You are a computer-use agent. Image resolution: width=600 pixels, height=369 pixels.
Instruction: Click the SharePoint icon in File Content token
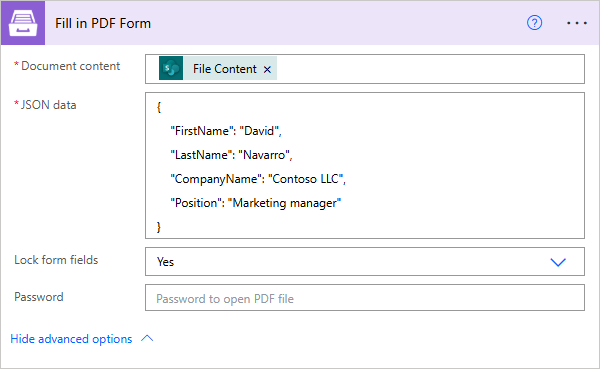pyautogui.click(x=171, y=69)
